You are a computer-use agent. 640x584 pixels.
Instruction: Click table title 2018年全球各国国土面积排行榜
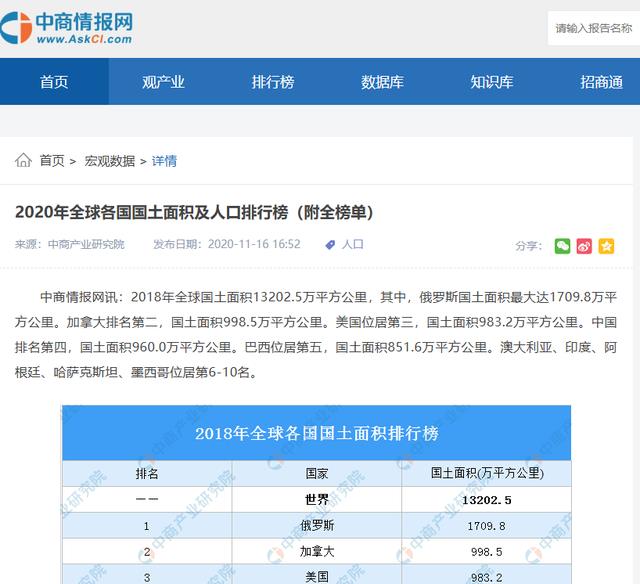[x=317, y=433]
